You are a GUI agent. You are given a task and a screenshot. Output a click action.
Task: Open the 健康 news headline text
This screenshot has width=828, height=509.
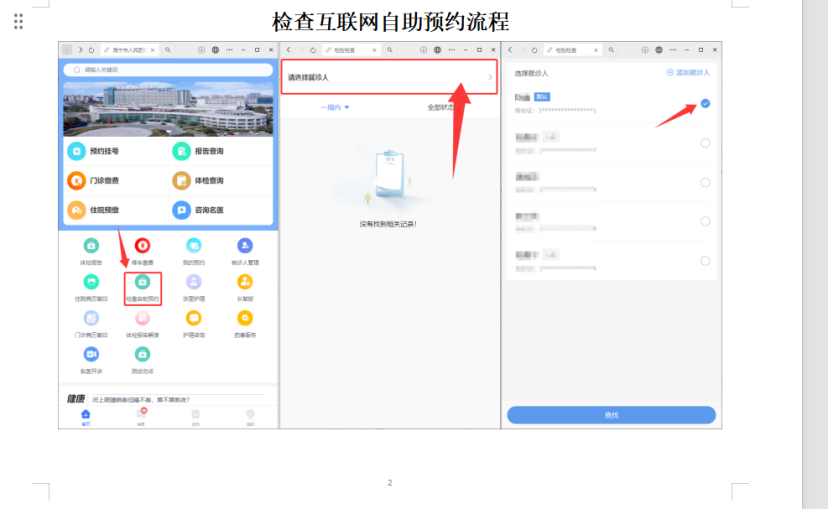click(141, 400)
